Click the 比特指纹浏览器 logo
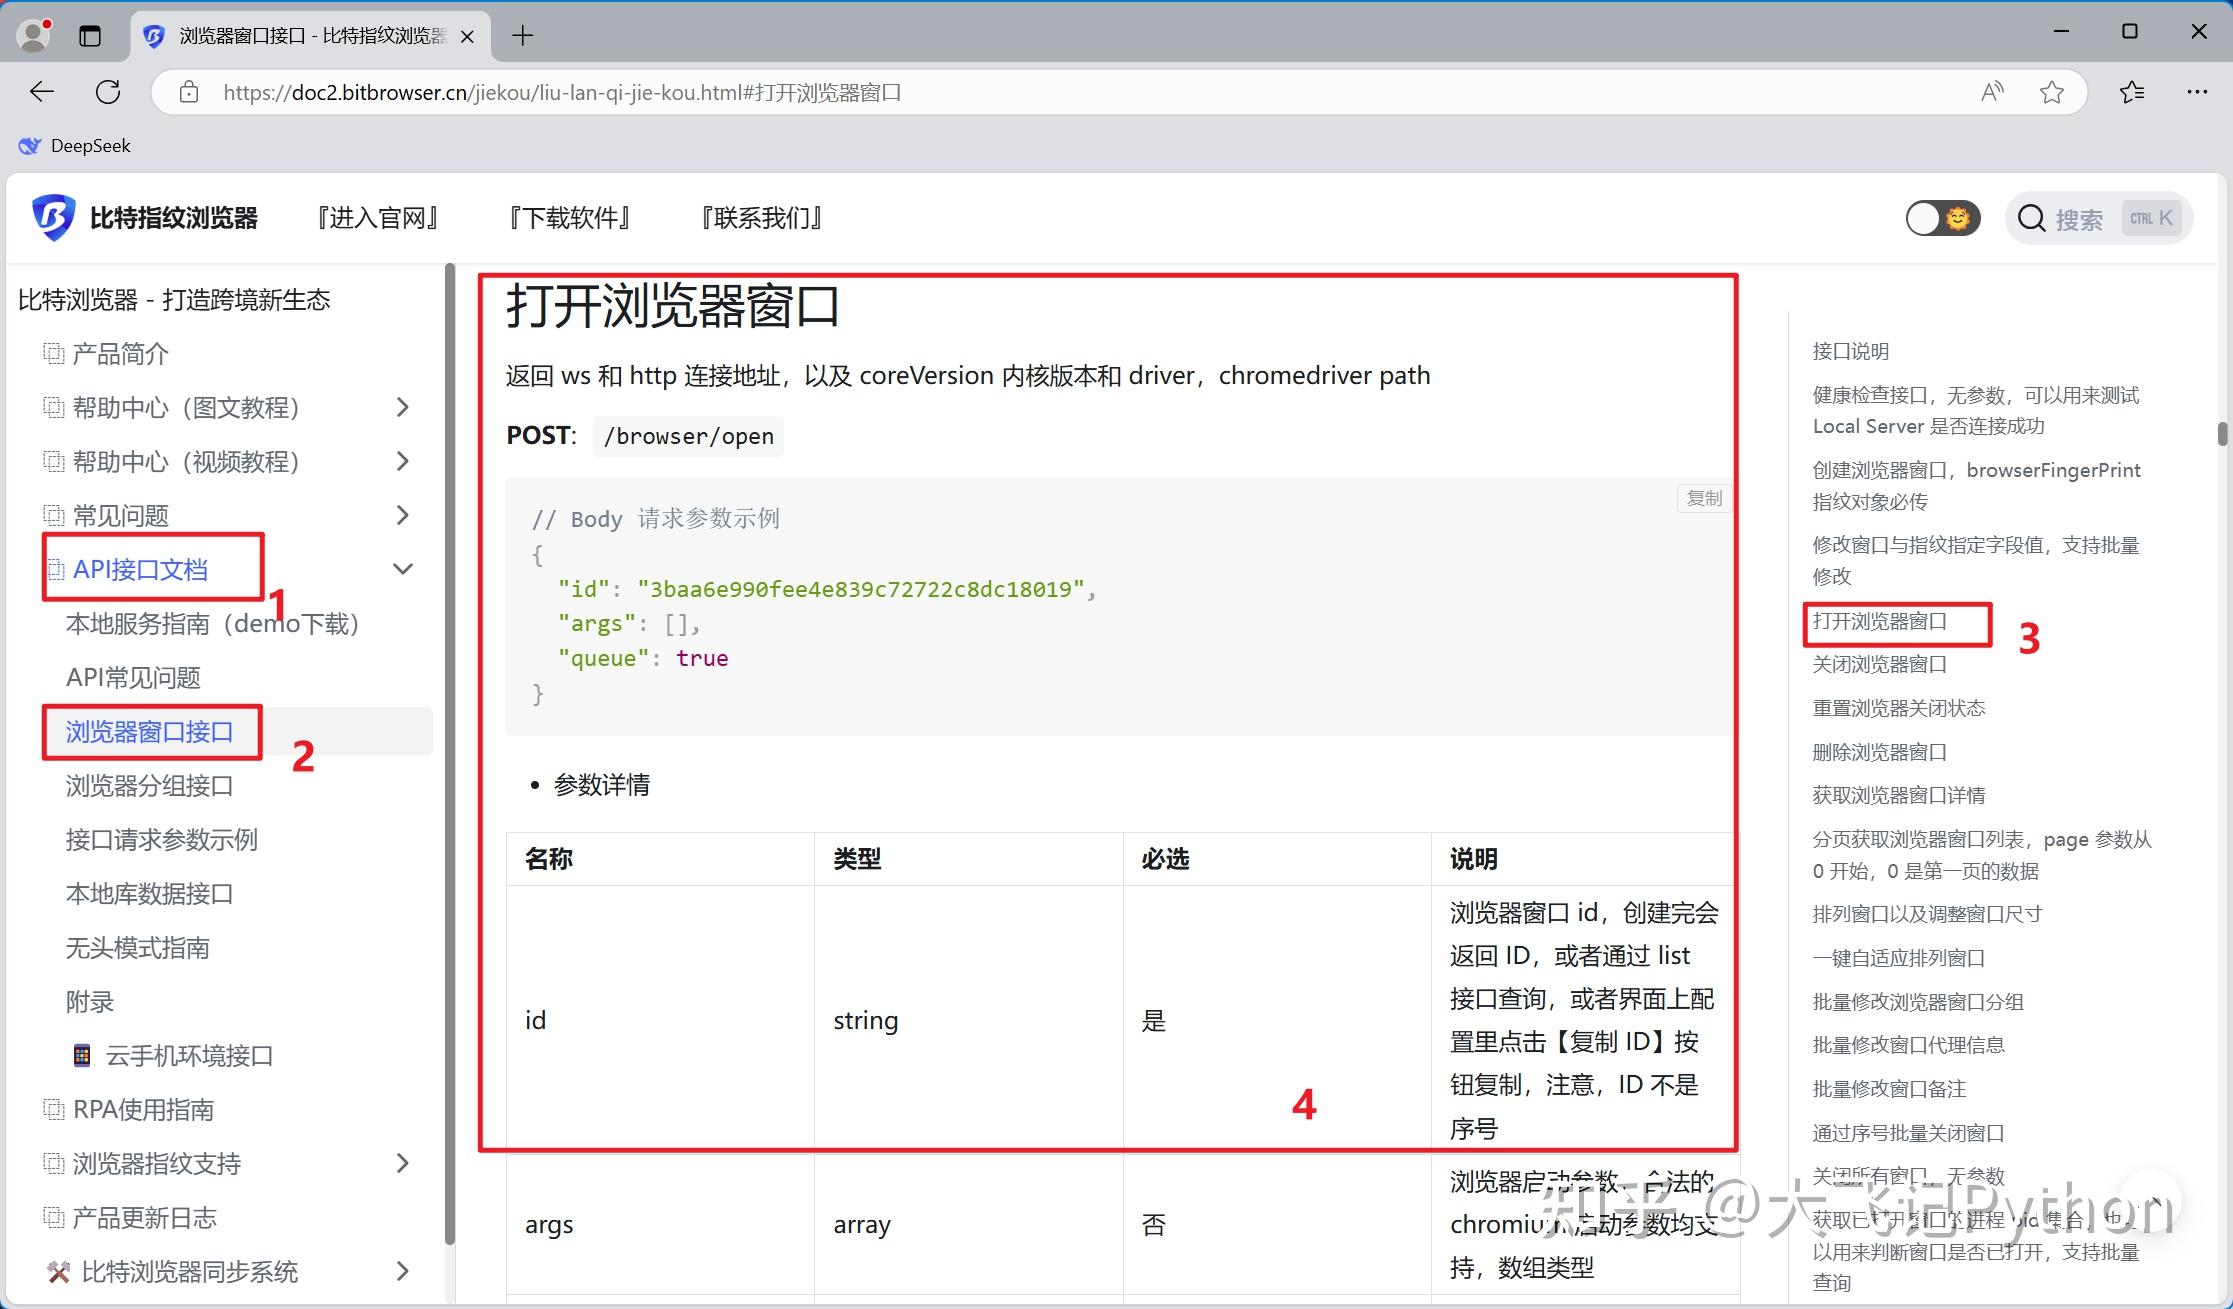Viewport: 2233px width, 1309px height. pos(145,217)
